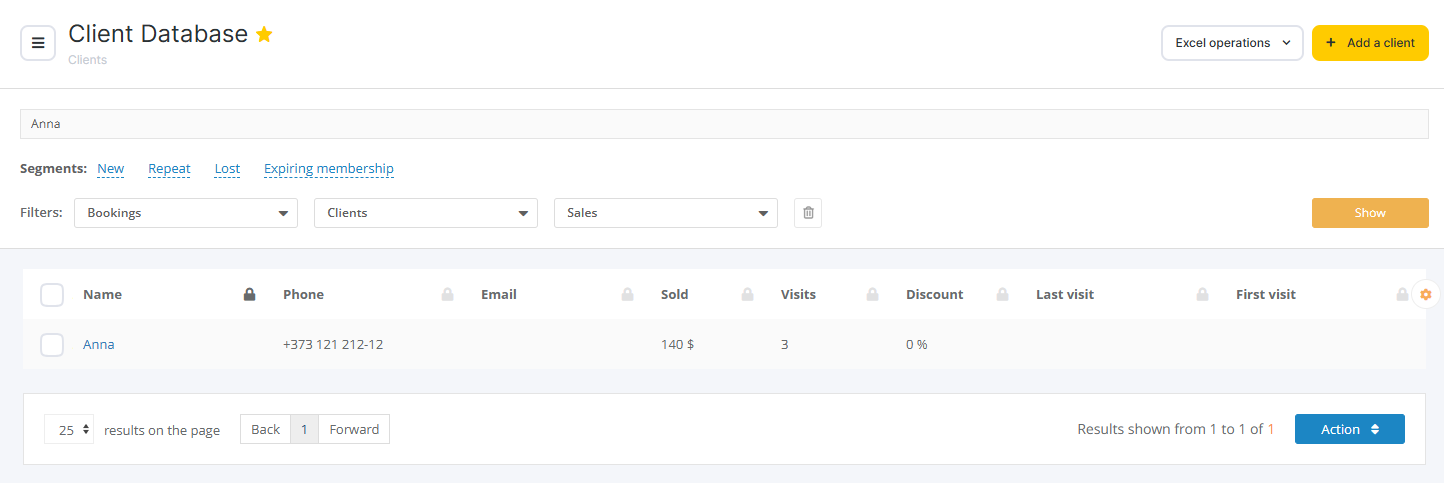
Task: Click the lock icon in Email column
Action: pos(628,295)
